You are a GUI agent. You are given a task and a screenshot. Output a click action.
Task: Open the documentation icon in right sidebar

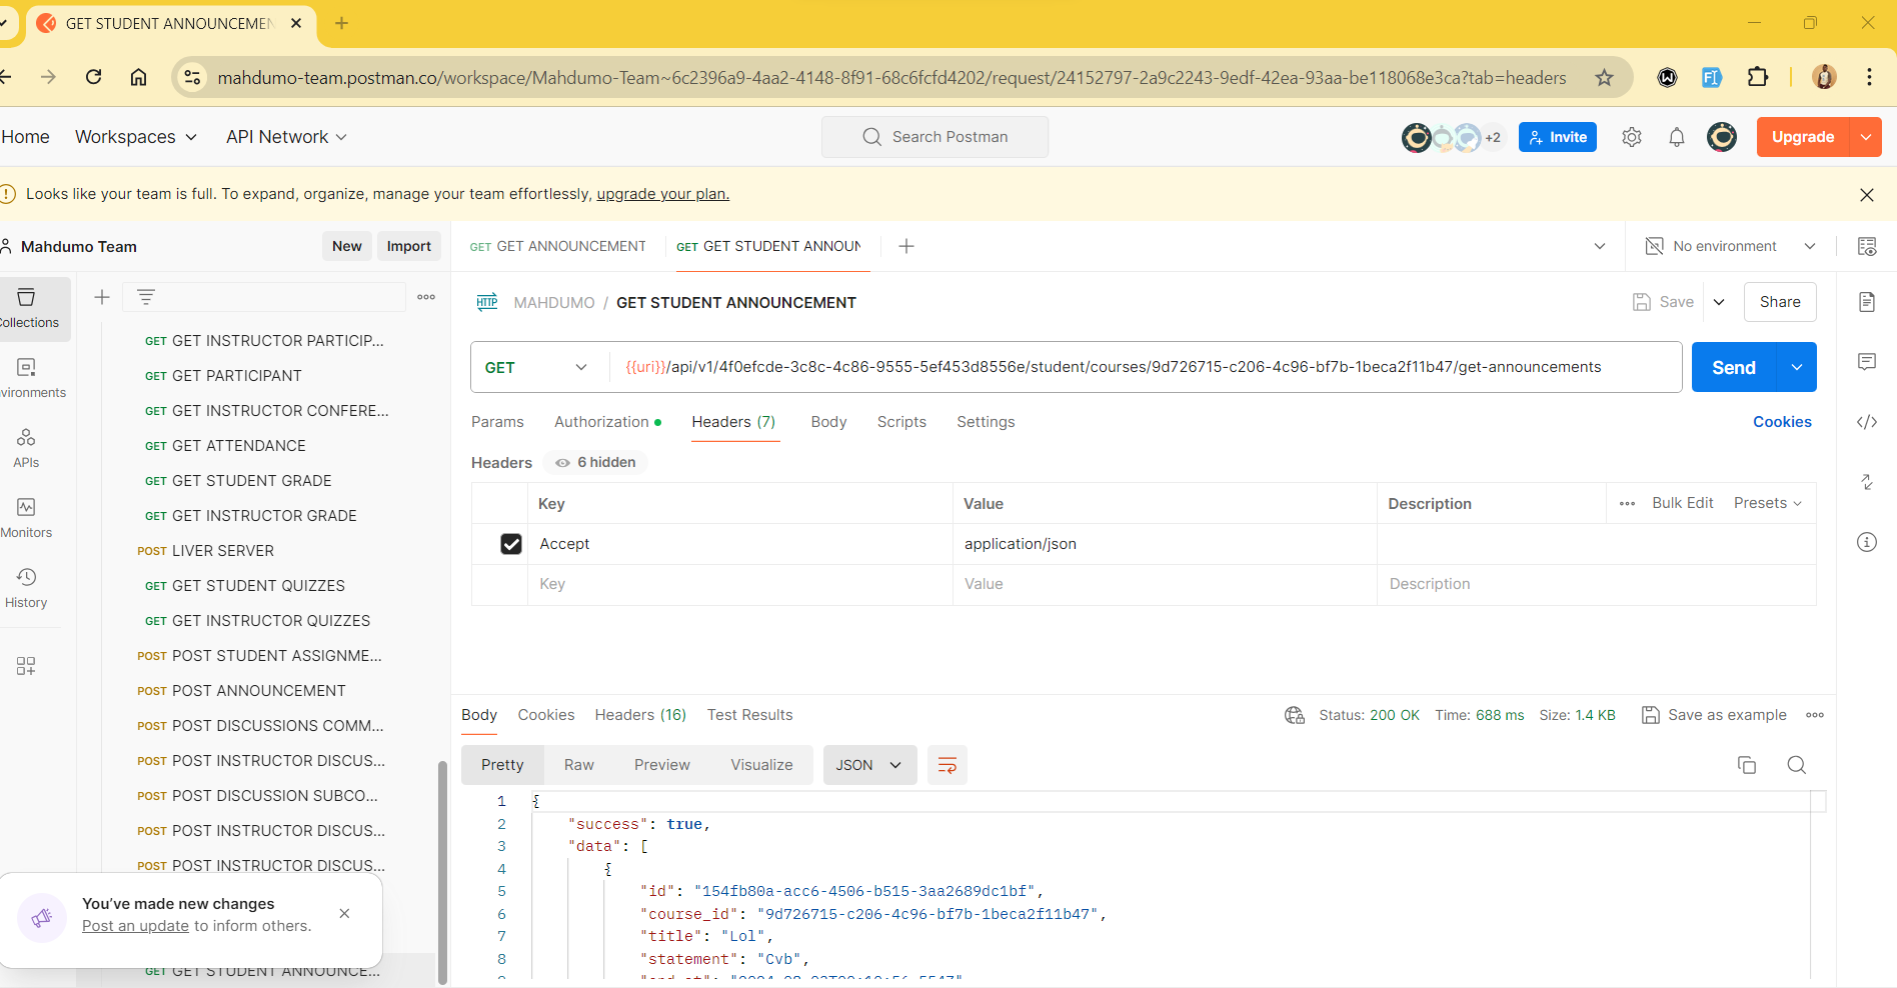[x=1867, y=302]
